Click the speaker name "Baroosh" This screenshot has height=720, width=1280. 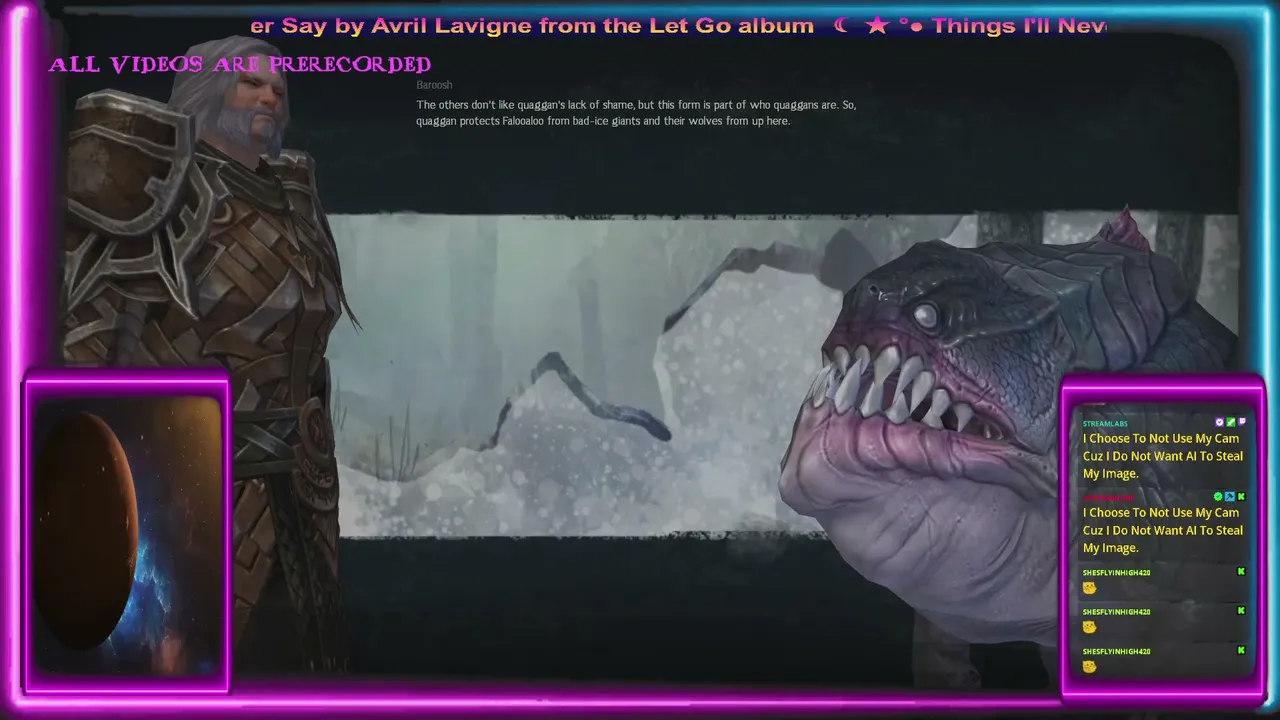434,85
